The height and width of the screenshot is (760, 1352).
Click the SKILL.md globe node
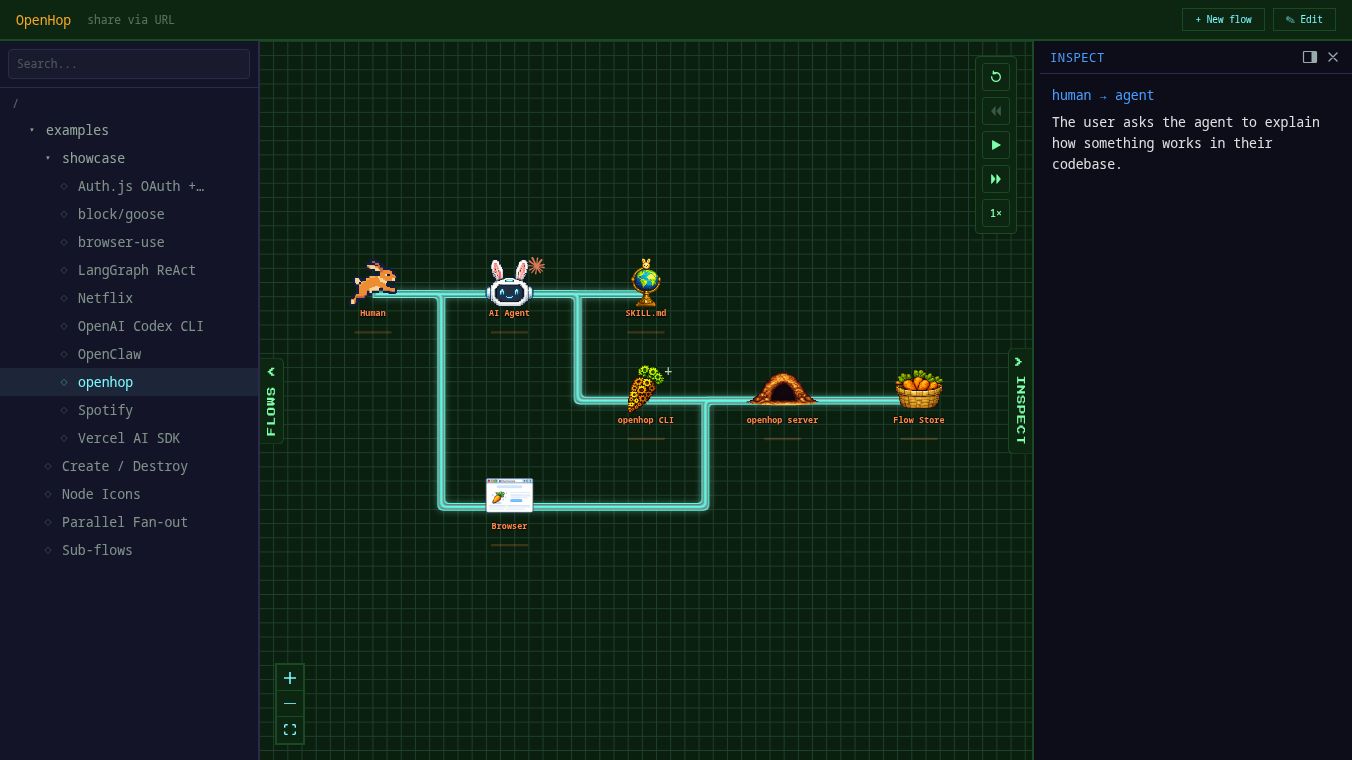pos(646,283)
